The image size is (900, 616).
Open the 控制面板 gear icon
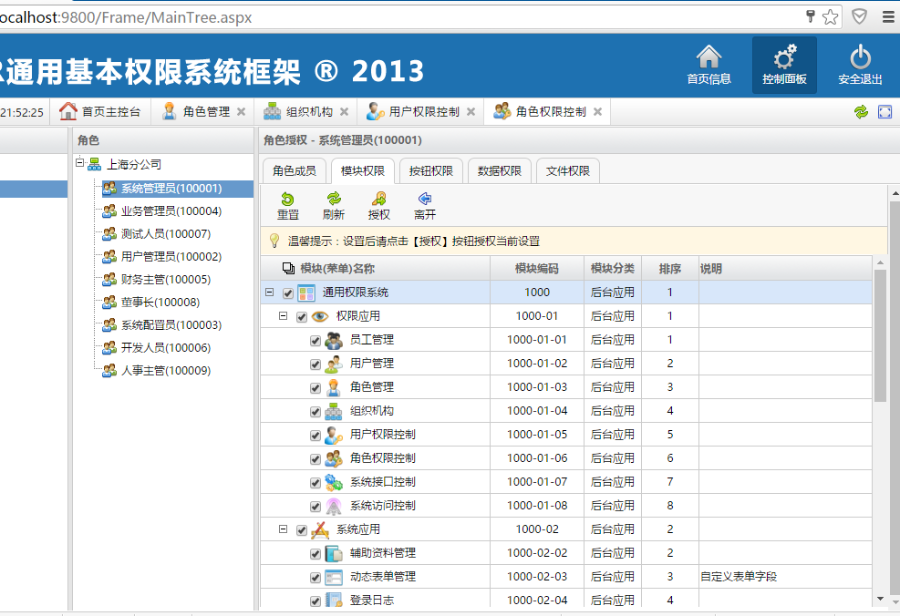point(784,58)
